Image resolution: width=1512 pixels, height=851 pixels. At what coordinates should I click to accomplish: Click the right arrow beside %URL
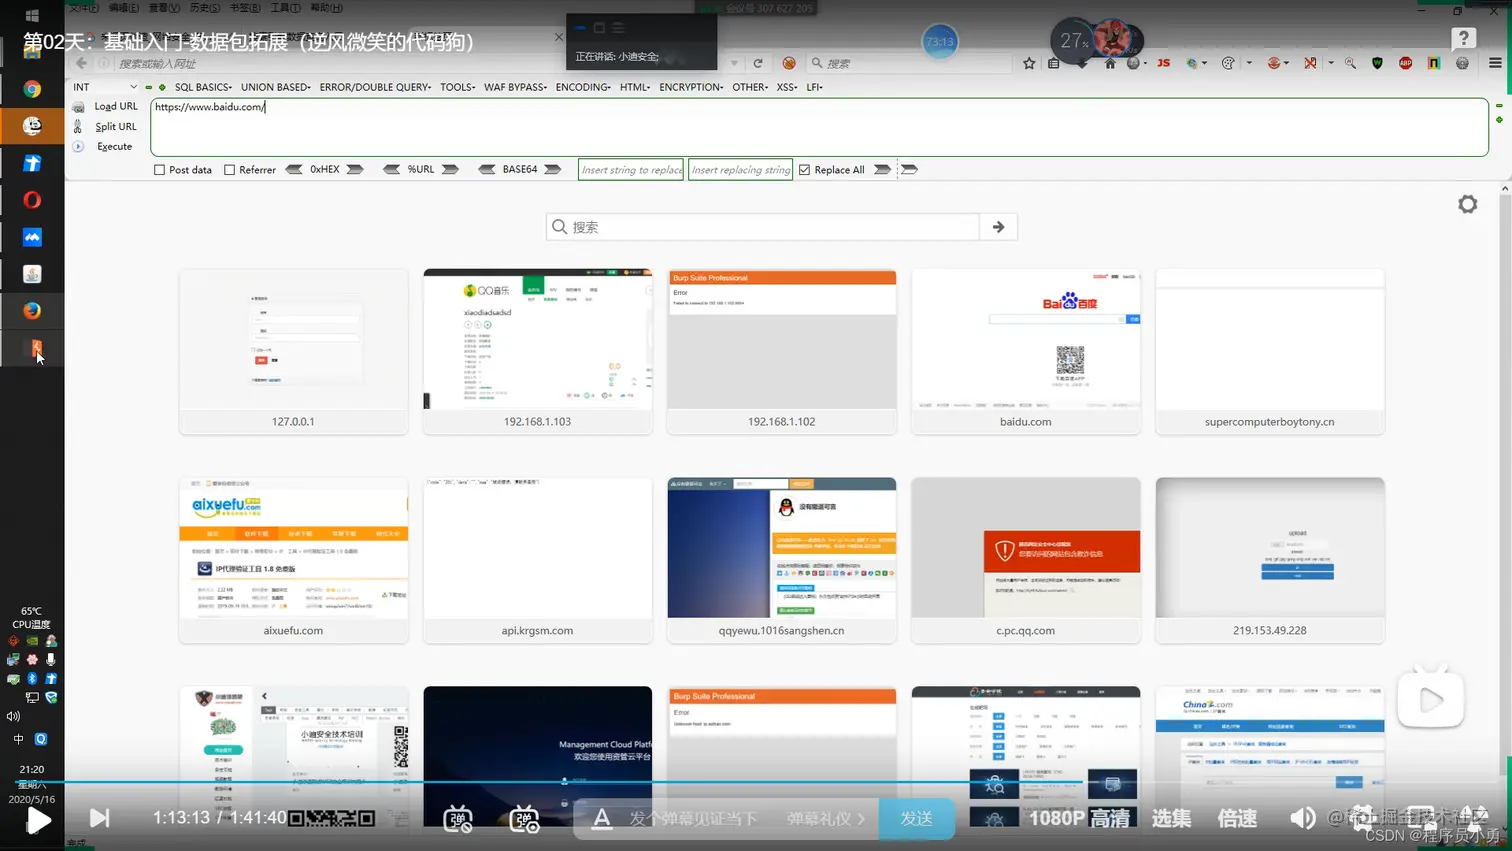point(451,170)
